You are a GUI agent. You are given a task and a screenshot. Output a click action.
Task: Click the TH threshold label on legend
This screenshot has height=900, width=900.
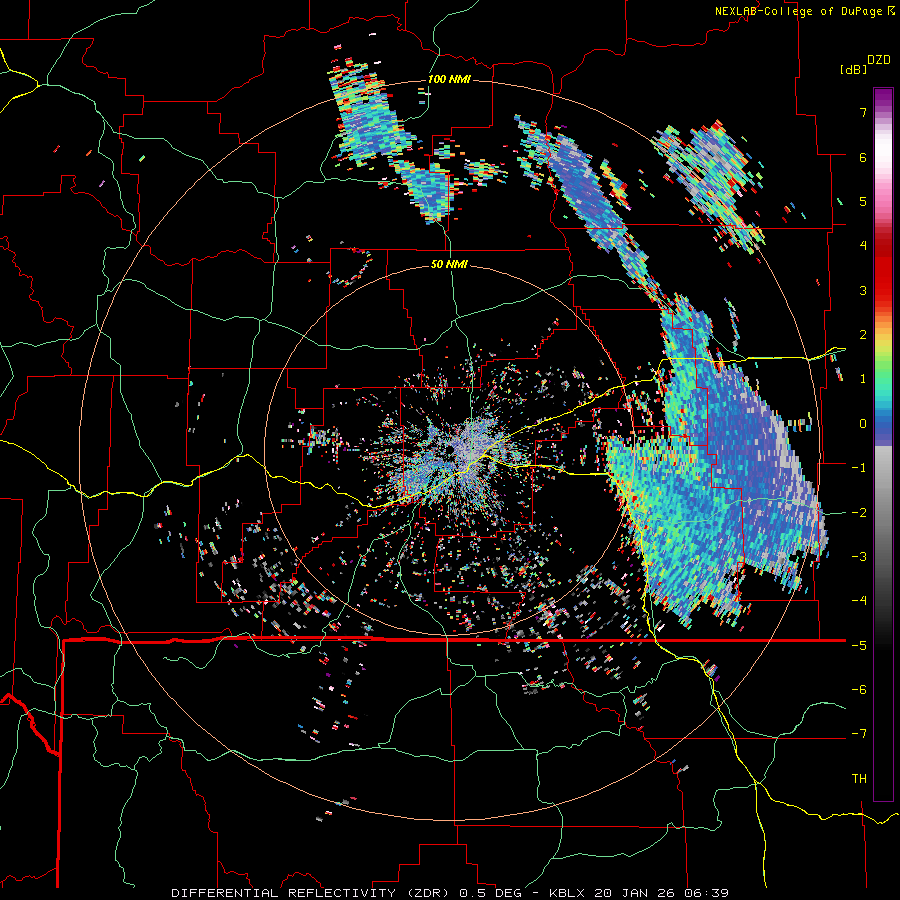point(859,779)
